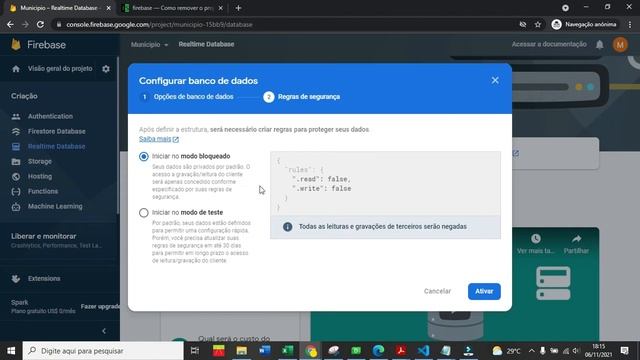Show hidden system tray icons
The image size is (640, 360).
click(x=531, y=351)
